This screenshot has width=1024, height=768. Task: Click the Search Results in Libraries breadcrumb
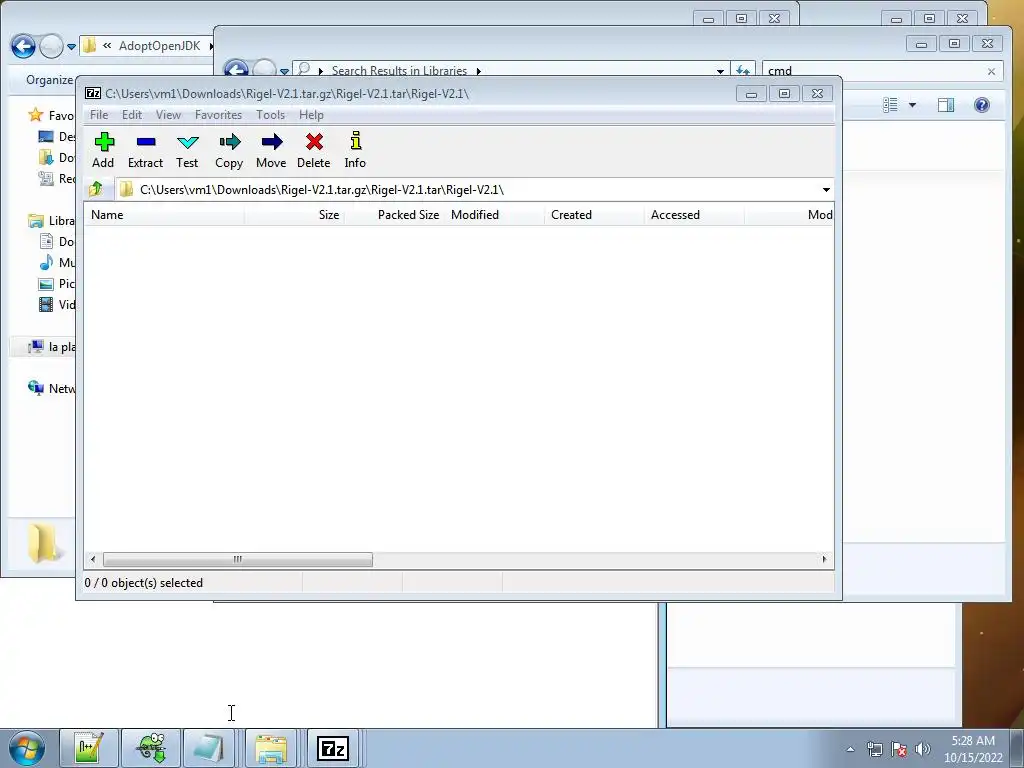[x=399, y=71]
